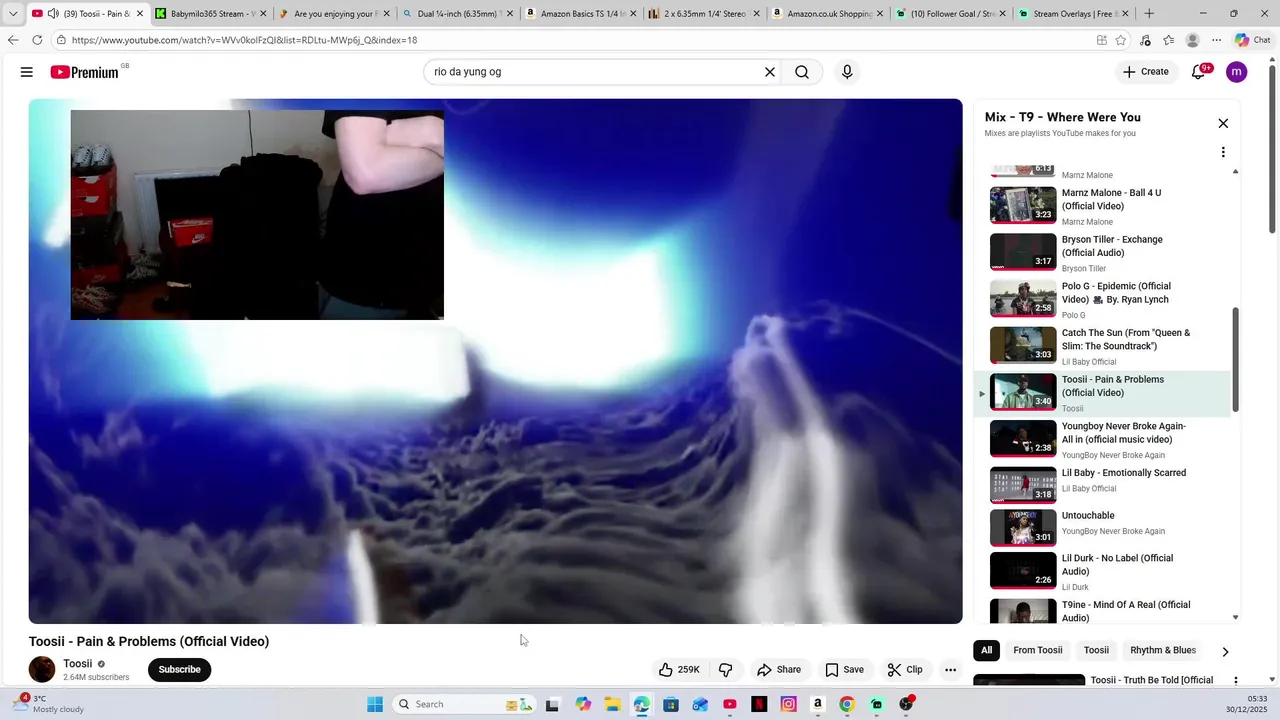Open a new browser tab

[x=1149, y=14]
